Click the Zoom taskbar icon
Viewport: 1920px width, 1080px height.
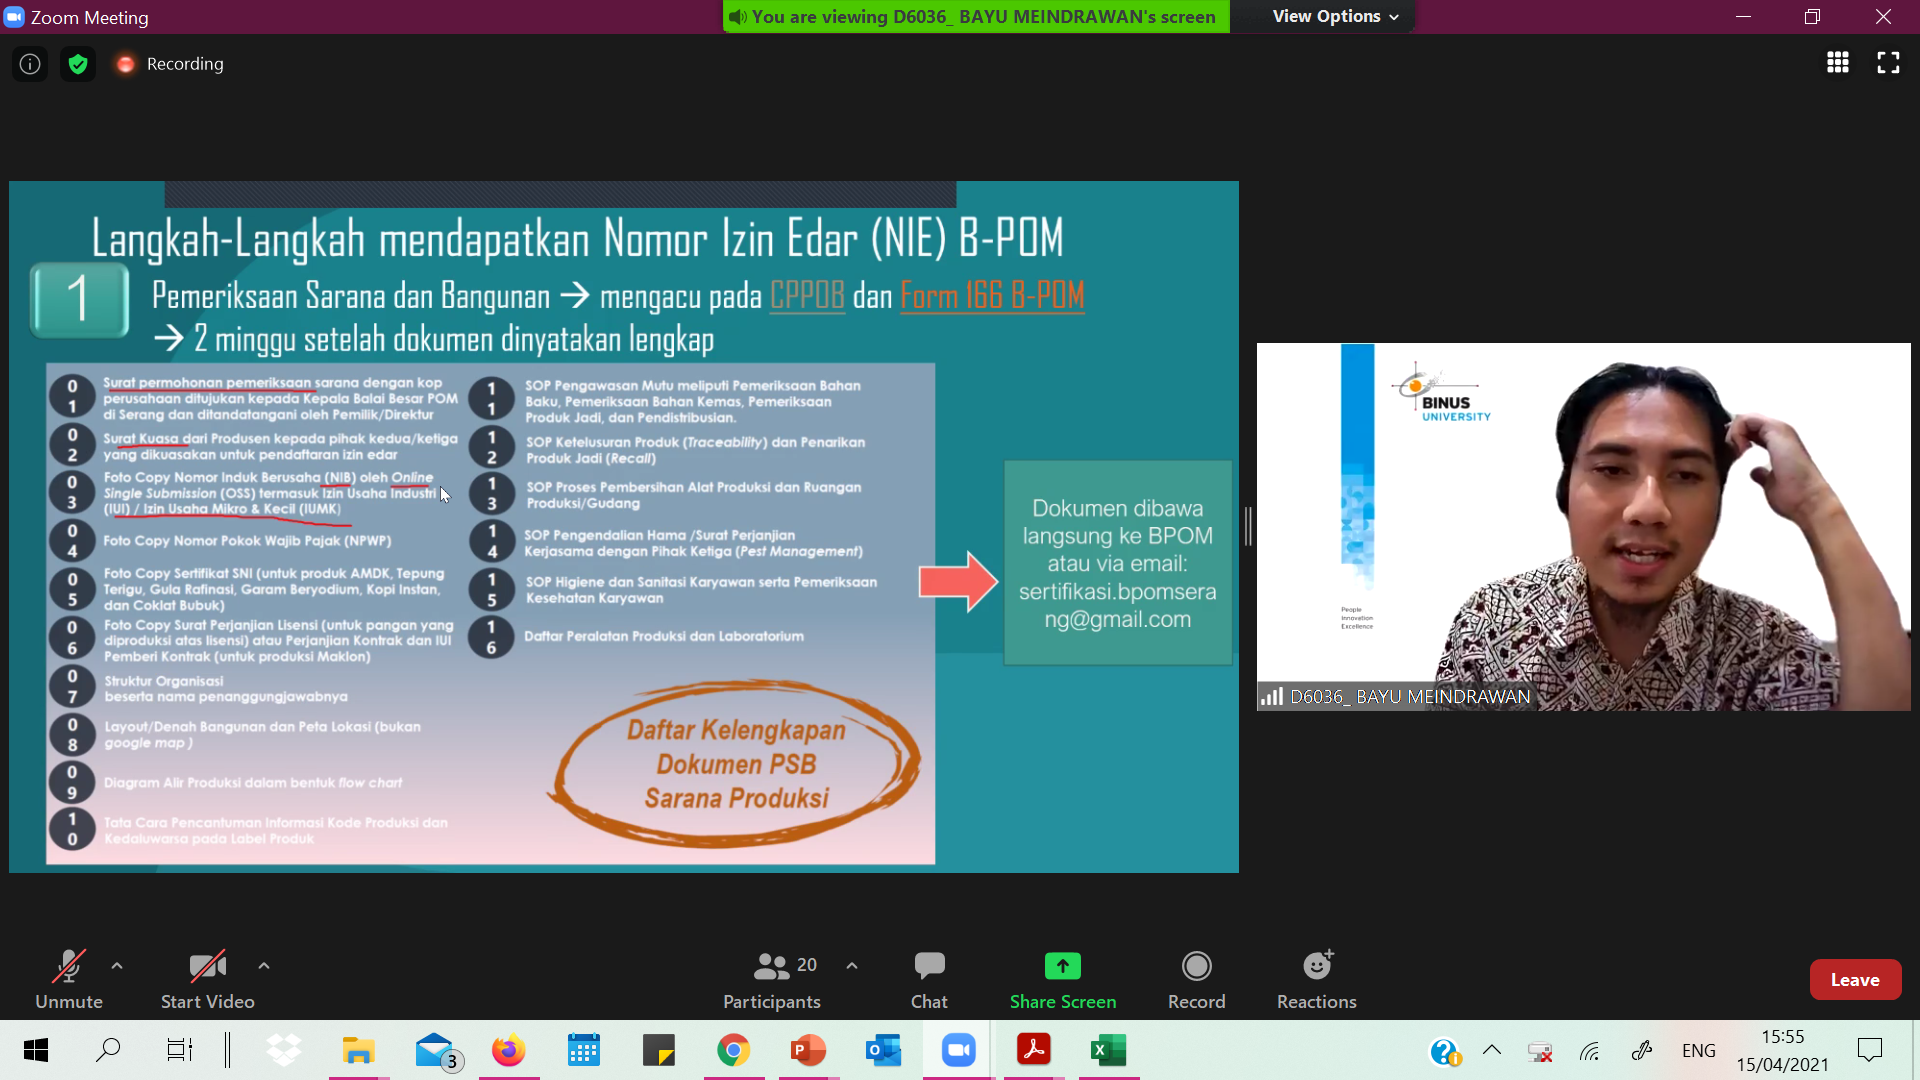(x=958, y=1050)
